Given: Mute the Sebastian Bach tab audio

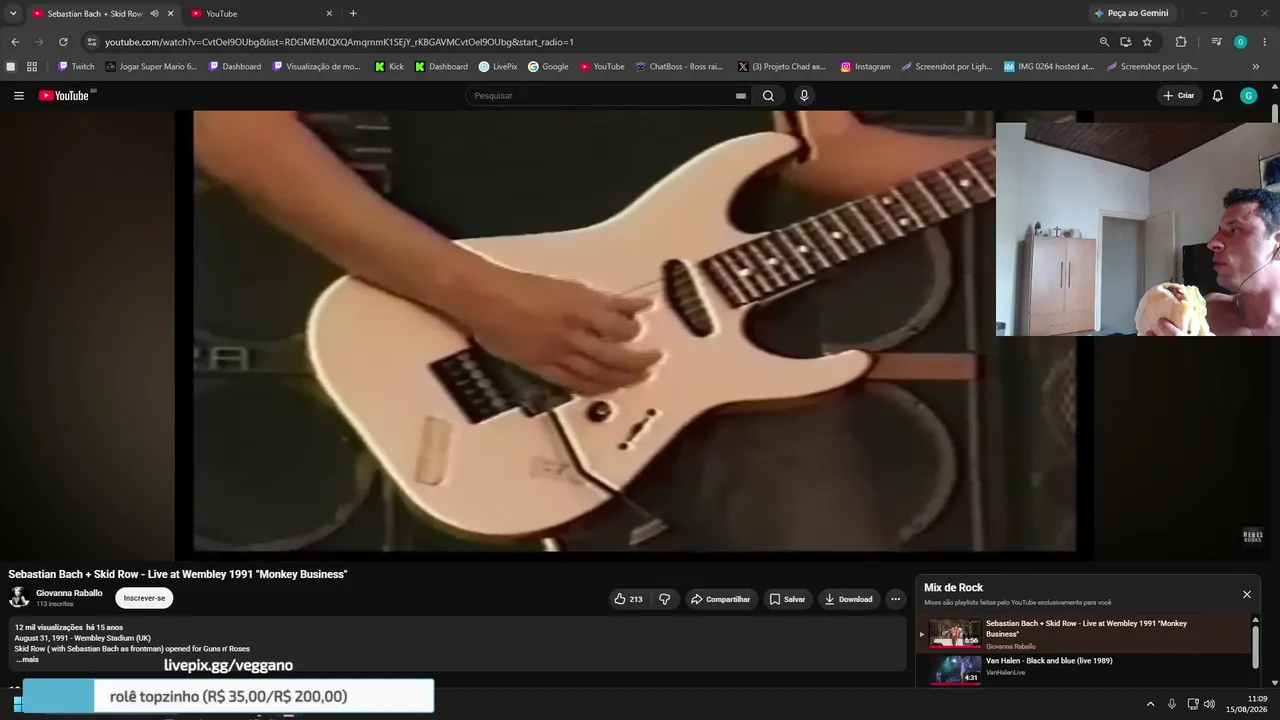Looking at the screenshot, I should coord(154,14).
